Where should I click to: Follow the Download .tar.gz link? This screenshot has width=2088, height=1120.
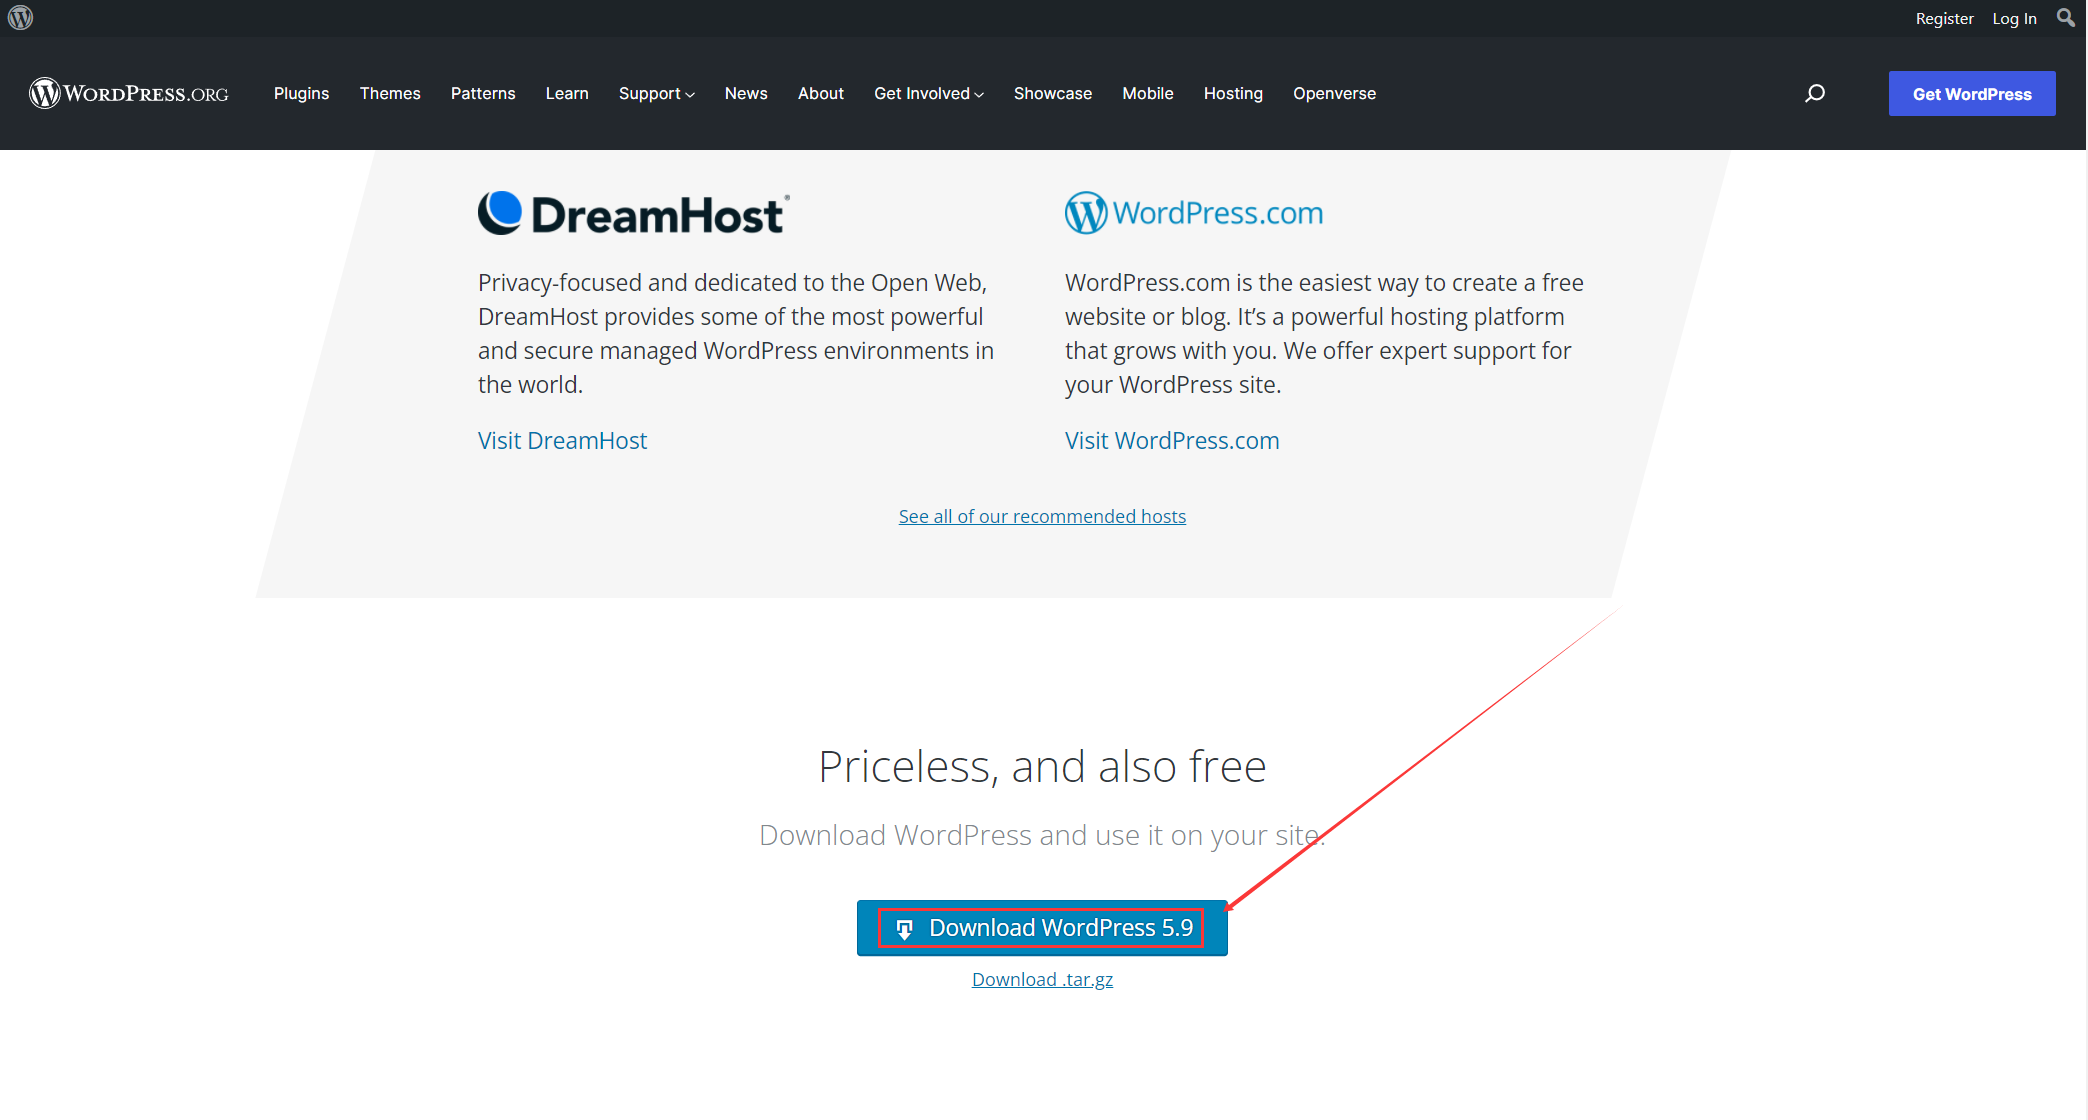click(1042, 979)
